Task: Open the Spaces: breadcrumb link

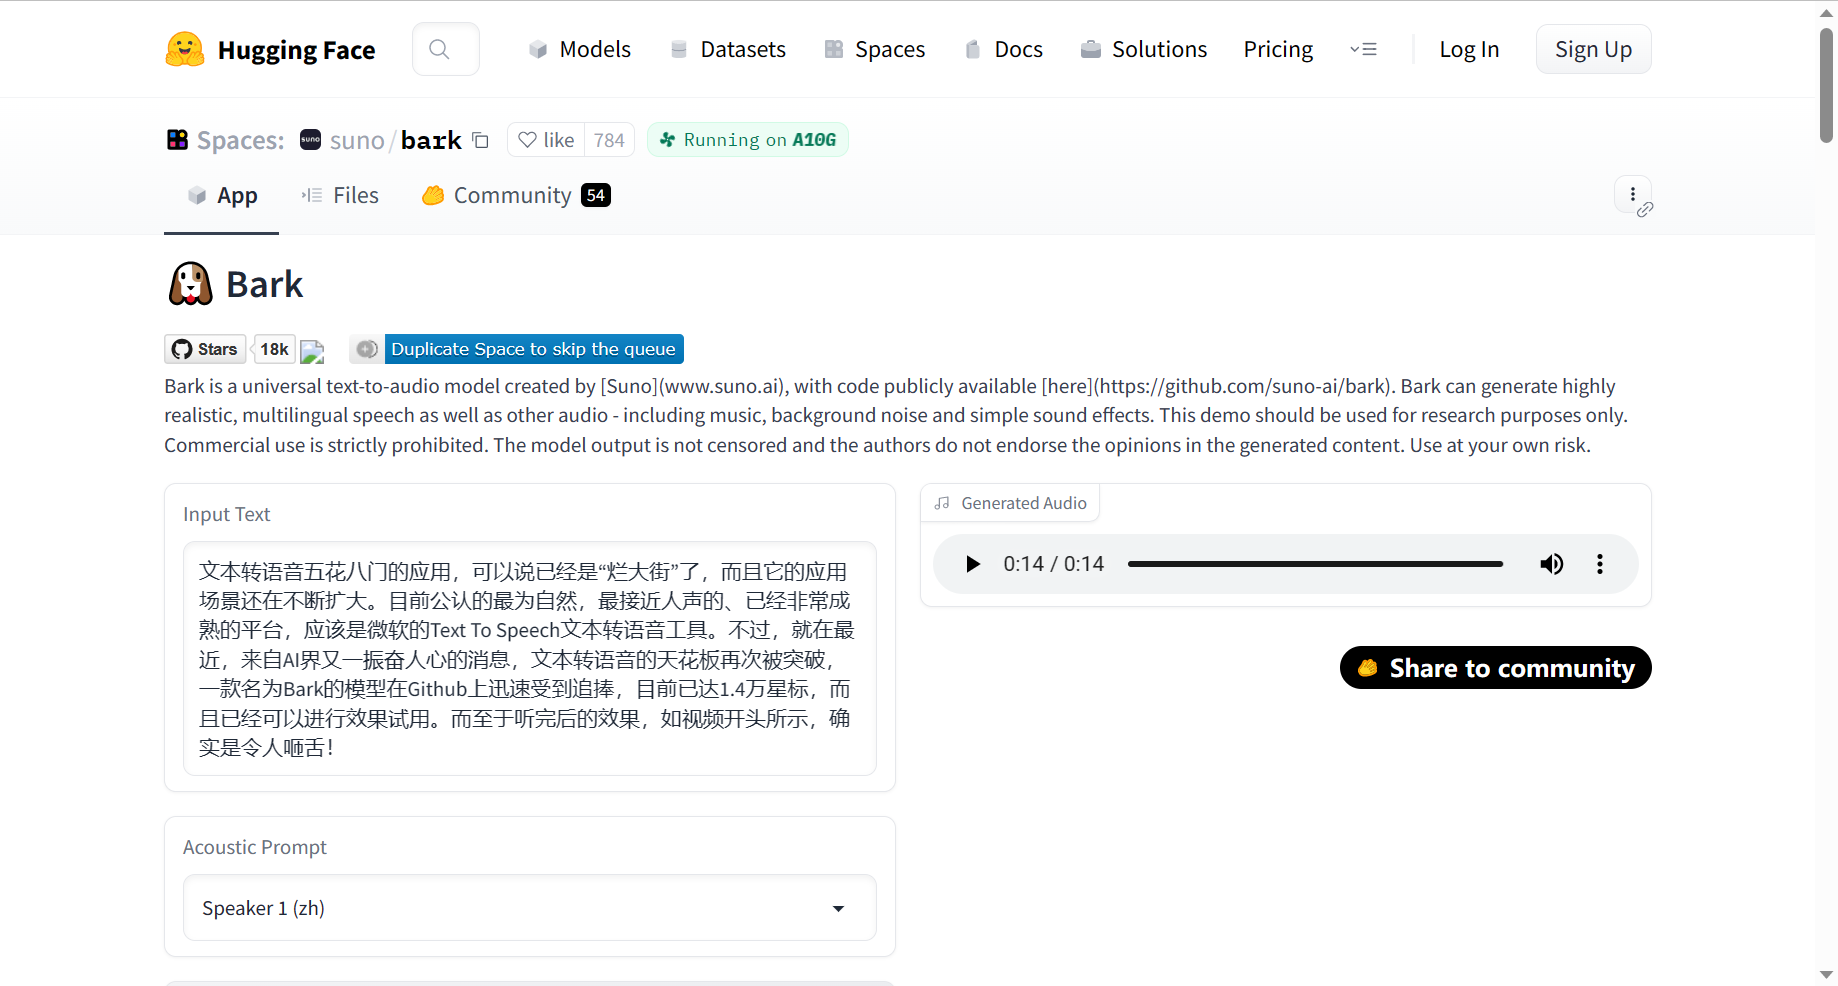Action: 240,140
